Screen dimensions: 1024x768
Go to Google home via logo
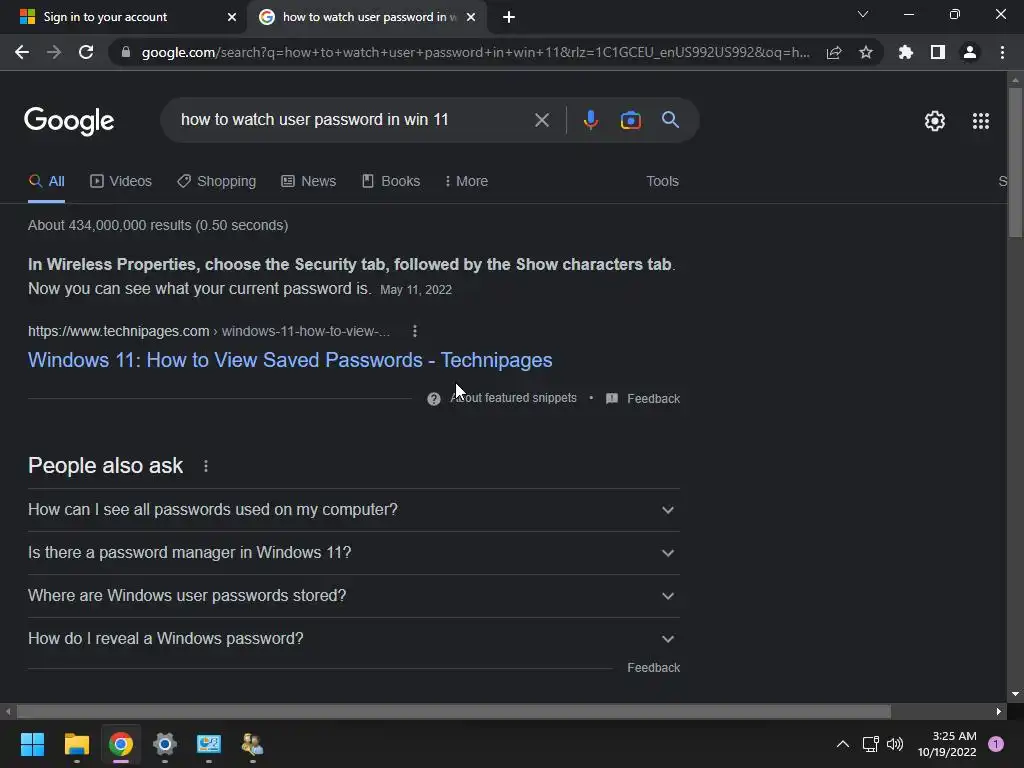pos(69,121)
